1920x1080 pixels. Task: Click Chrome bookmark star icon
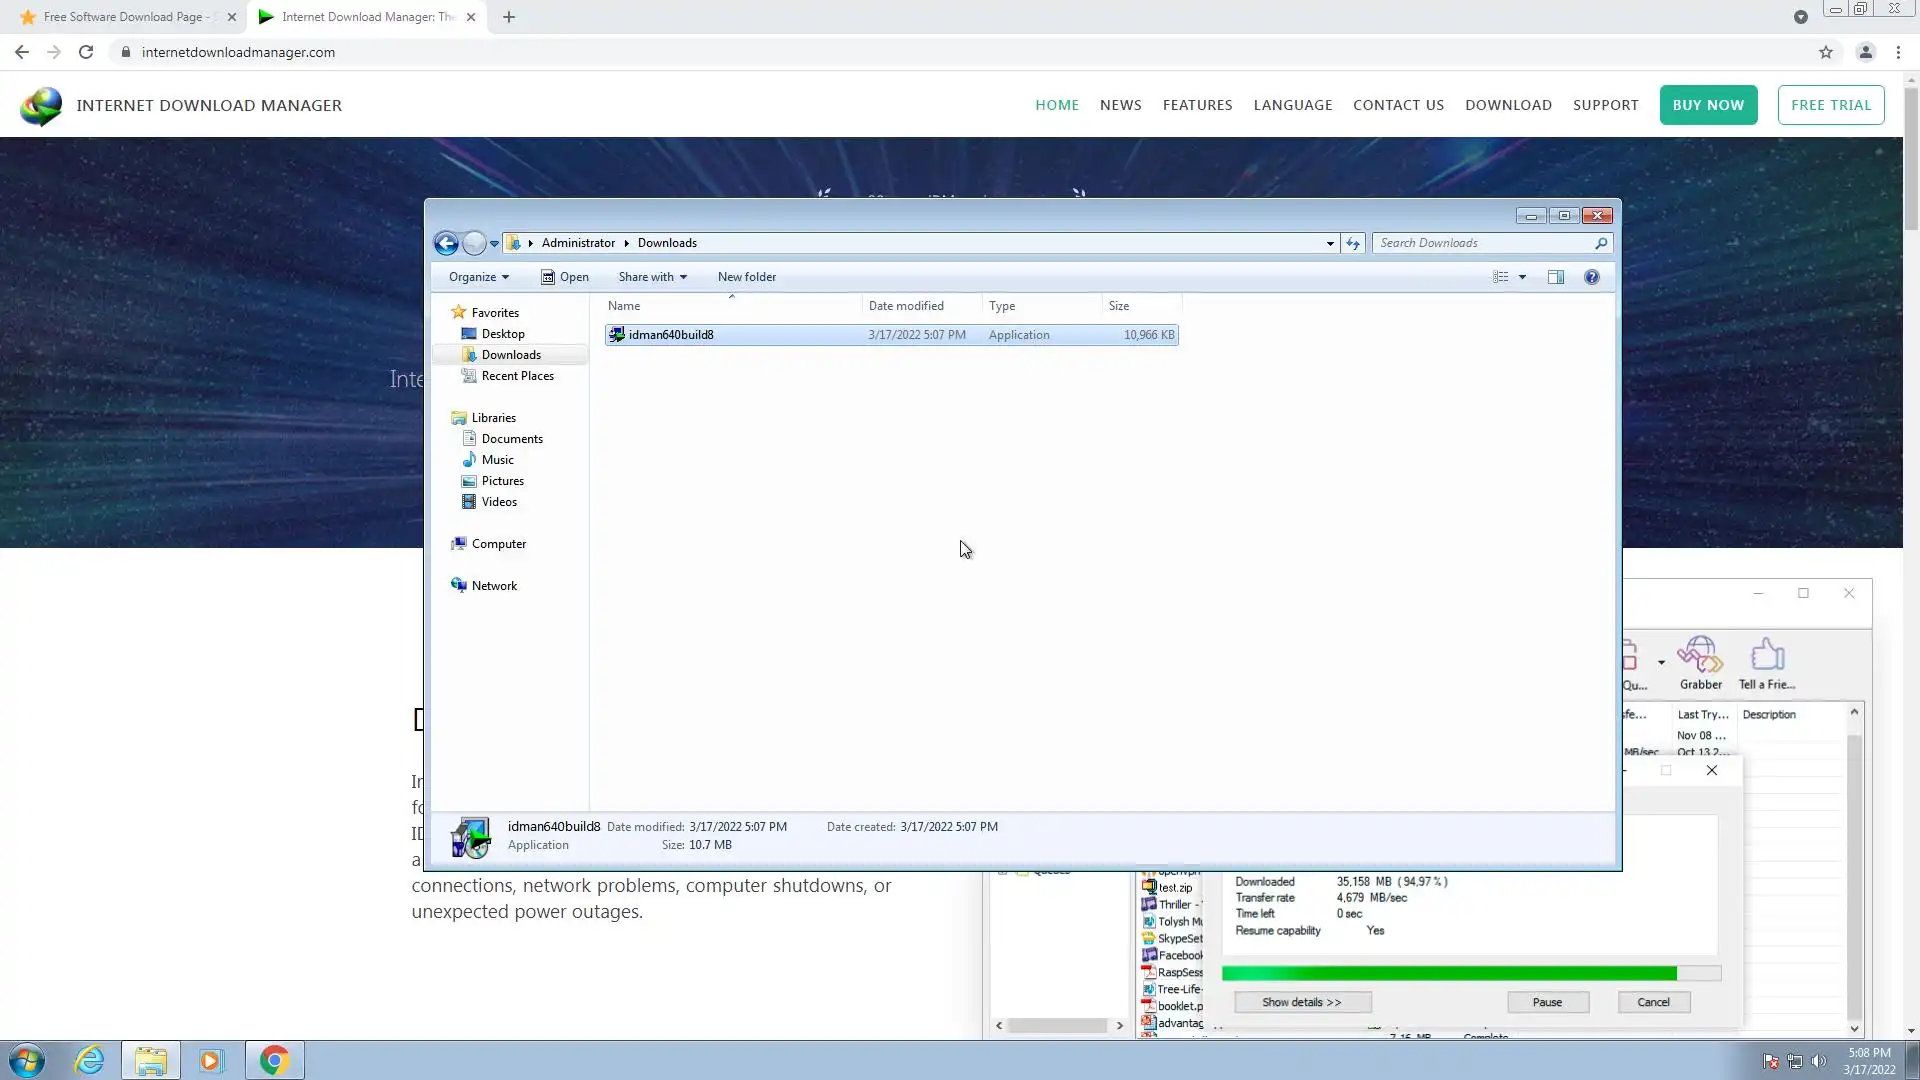(1826, 52)
